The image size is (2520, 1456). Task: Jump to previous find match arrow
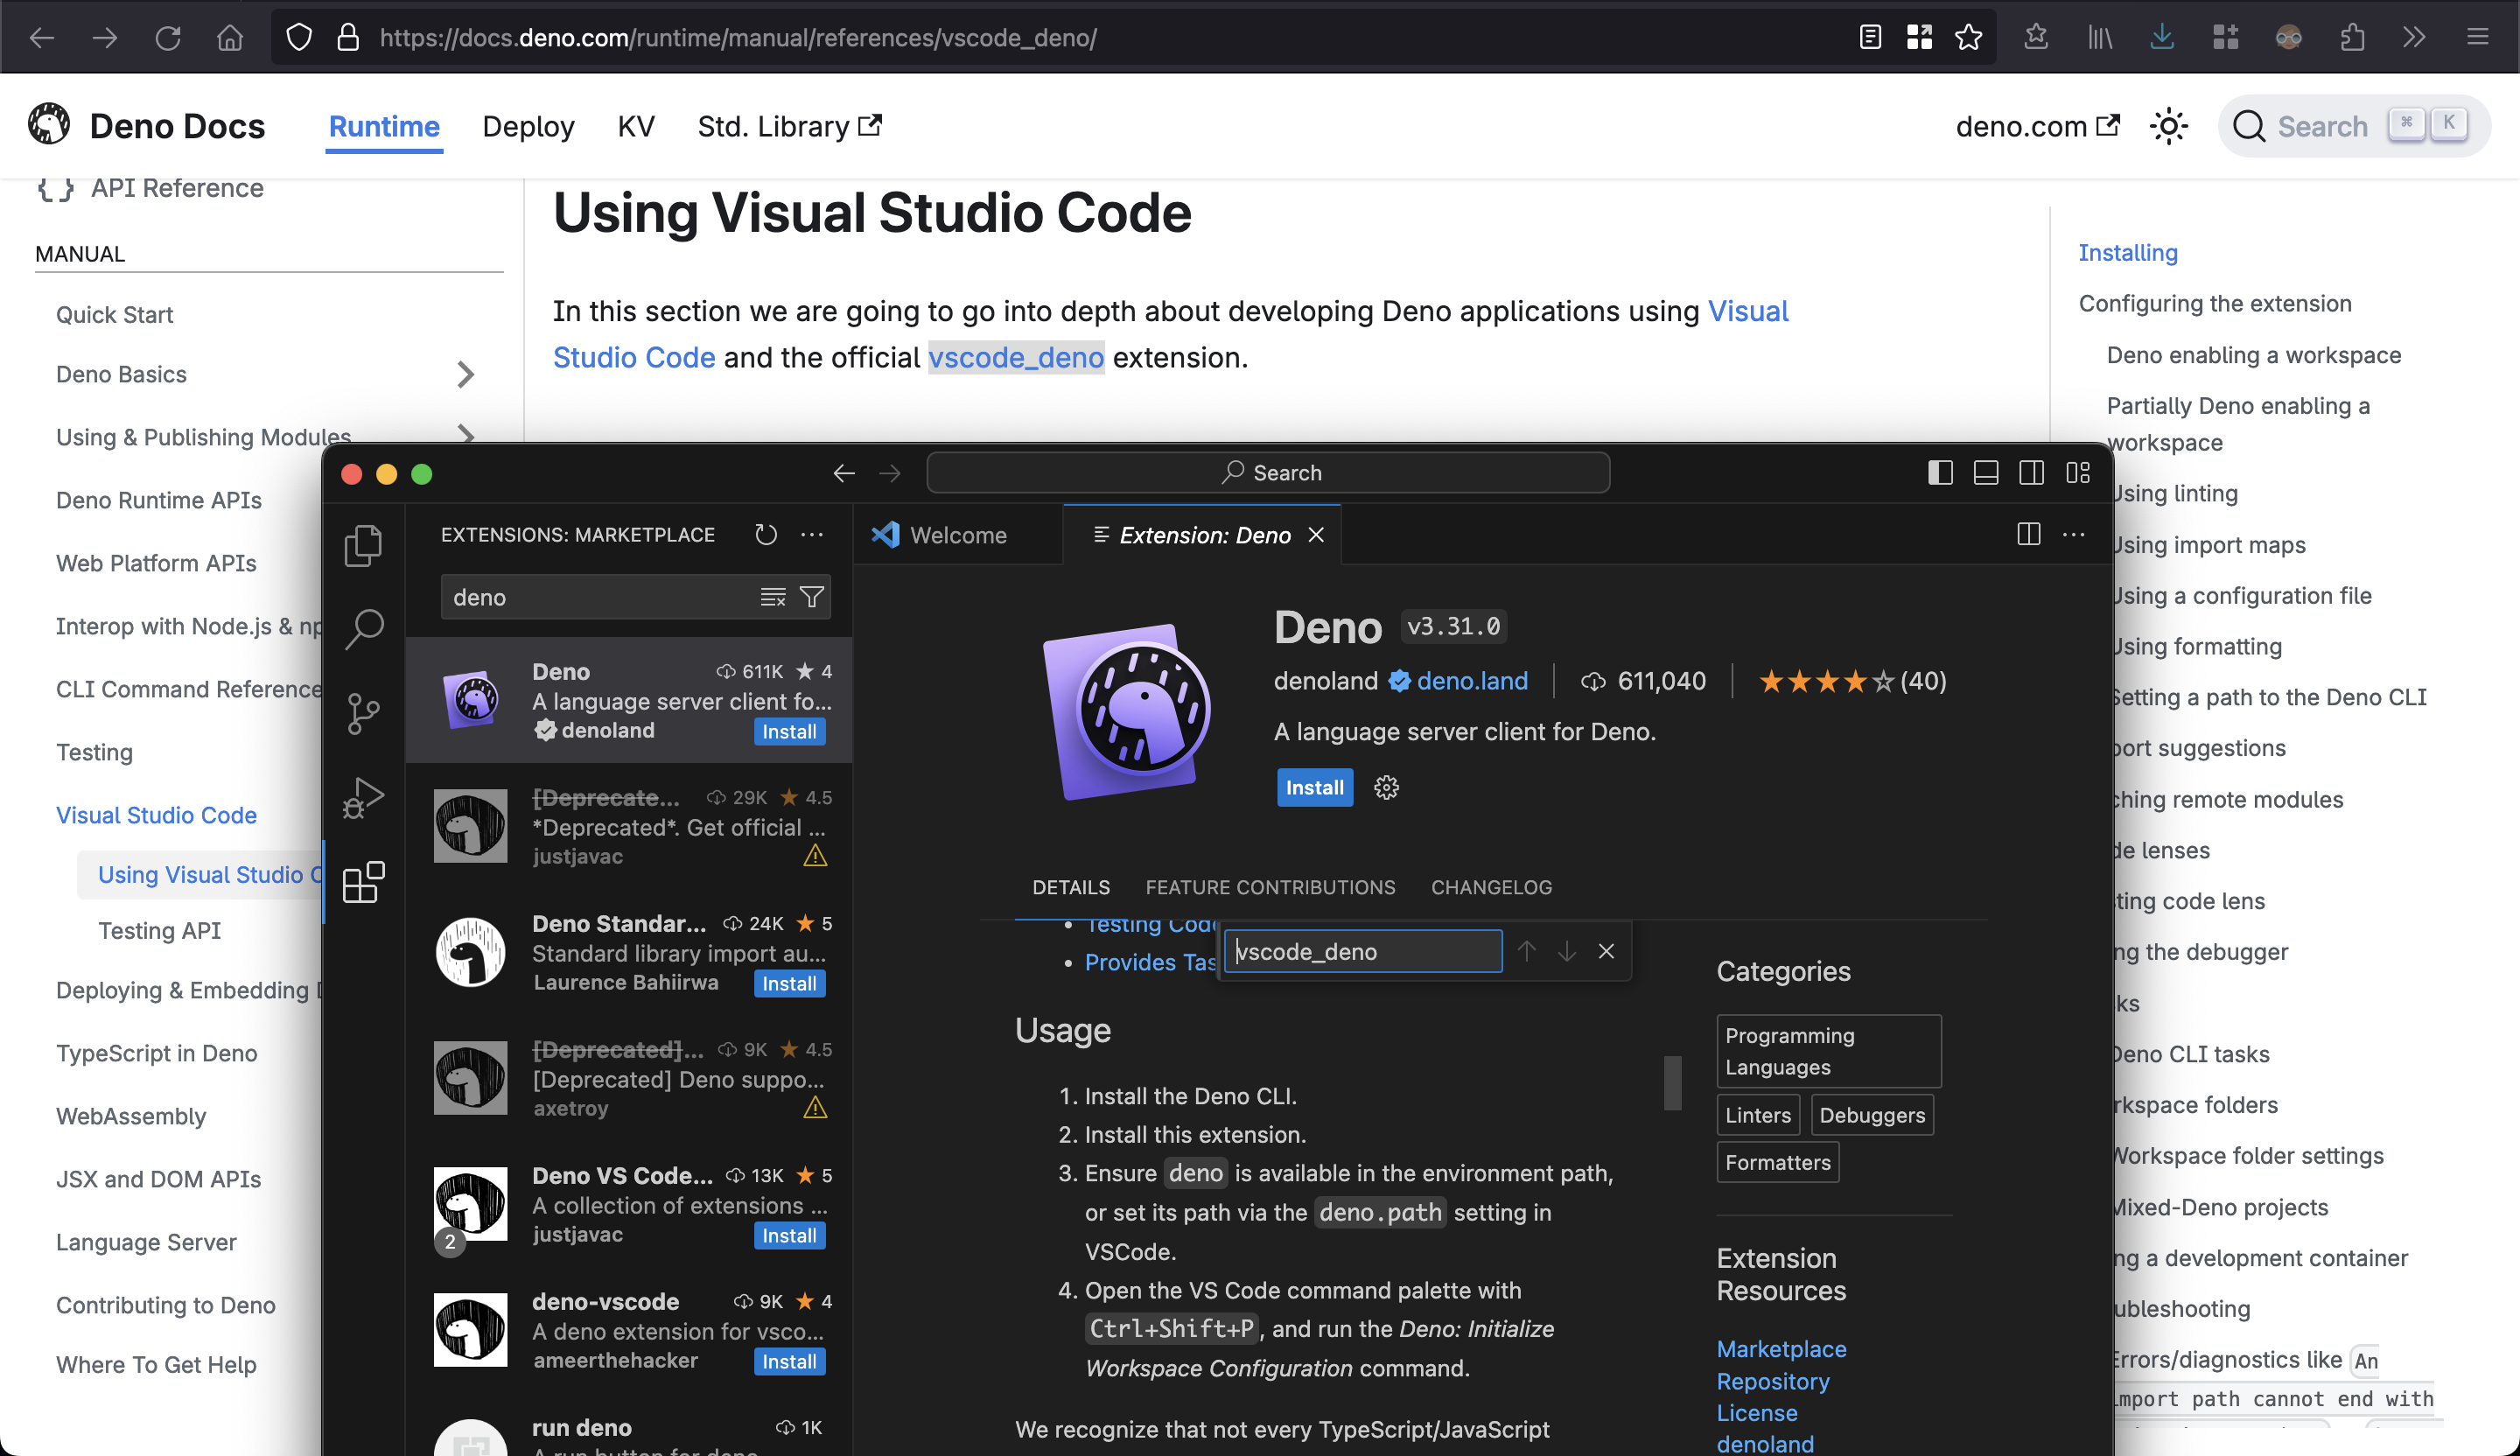1527,951
